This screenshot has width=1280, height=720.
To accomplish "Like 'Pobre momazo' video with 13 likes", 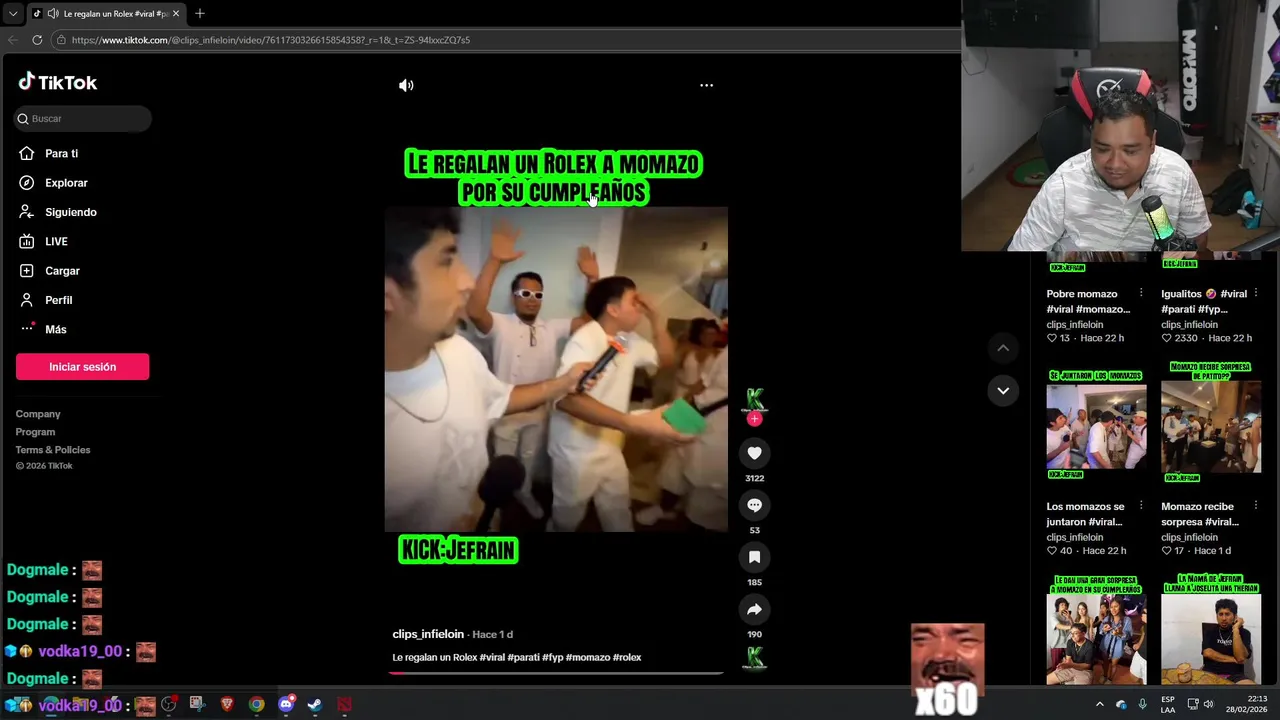I will (1052, 338).
